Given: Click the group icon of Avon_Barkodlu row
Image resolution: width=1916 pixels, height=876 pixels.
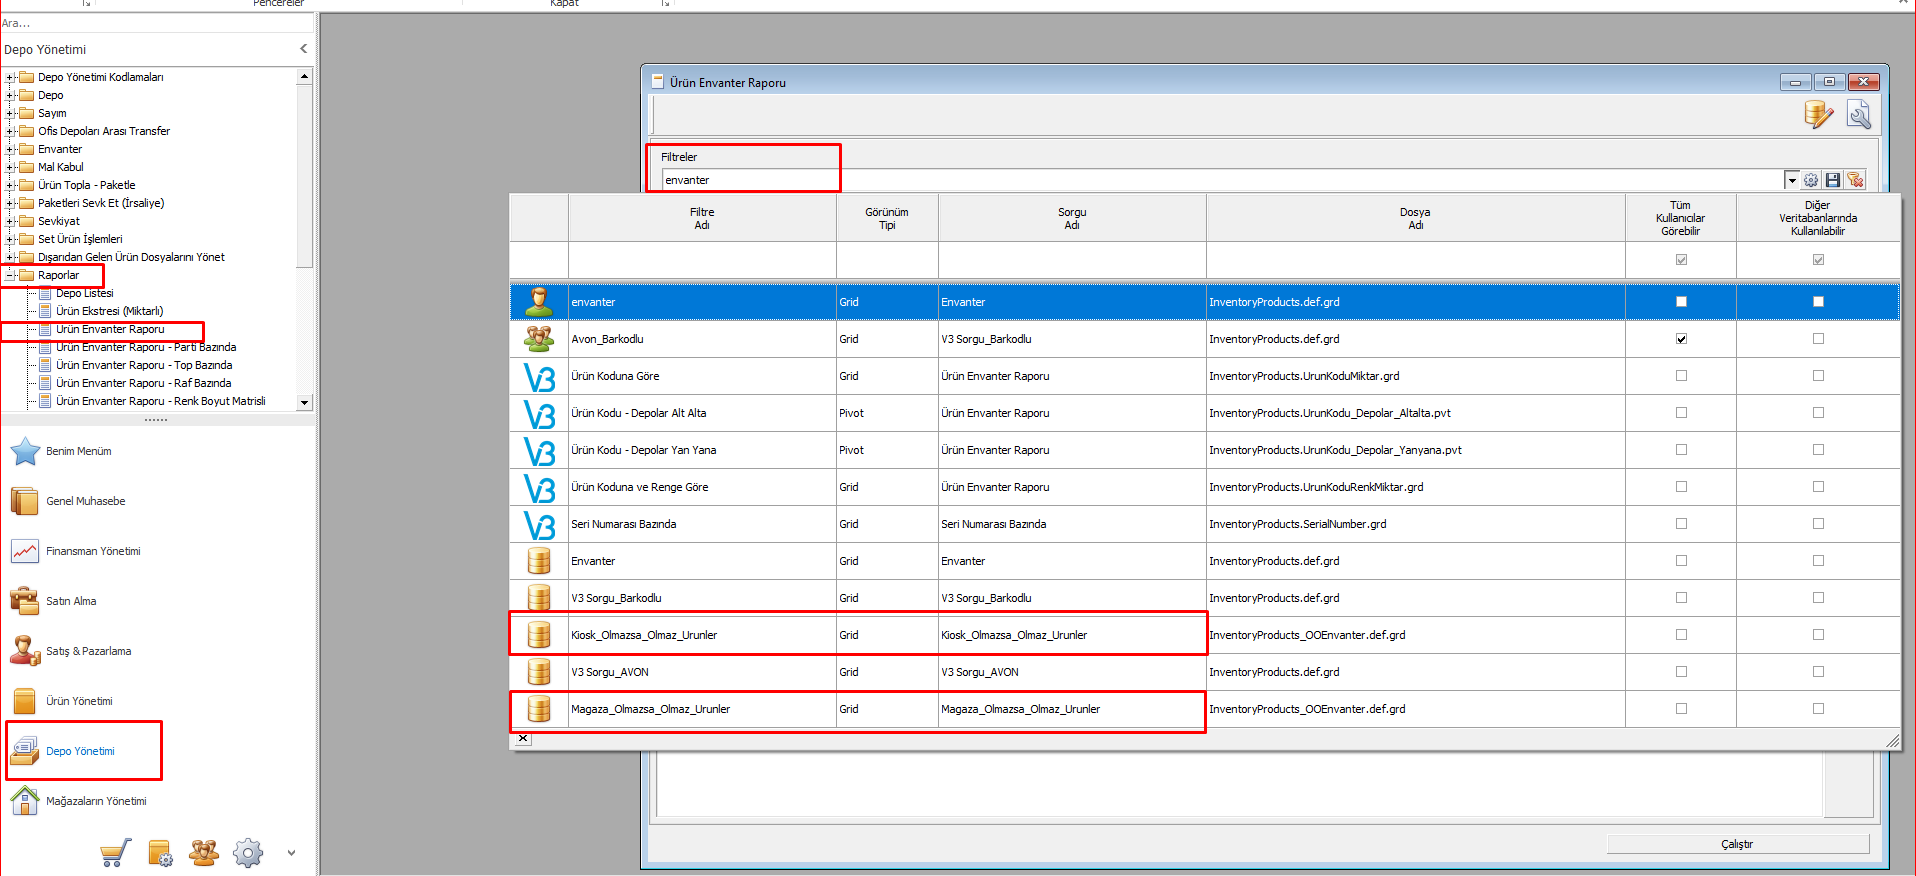Looking at the screenshot, I should [x=539, y=339].
